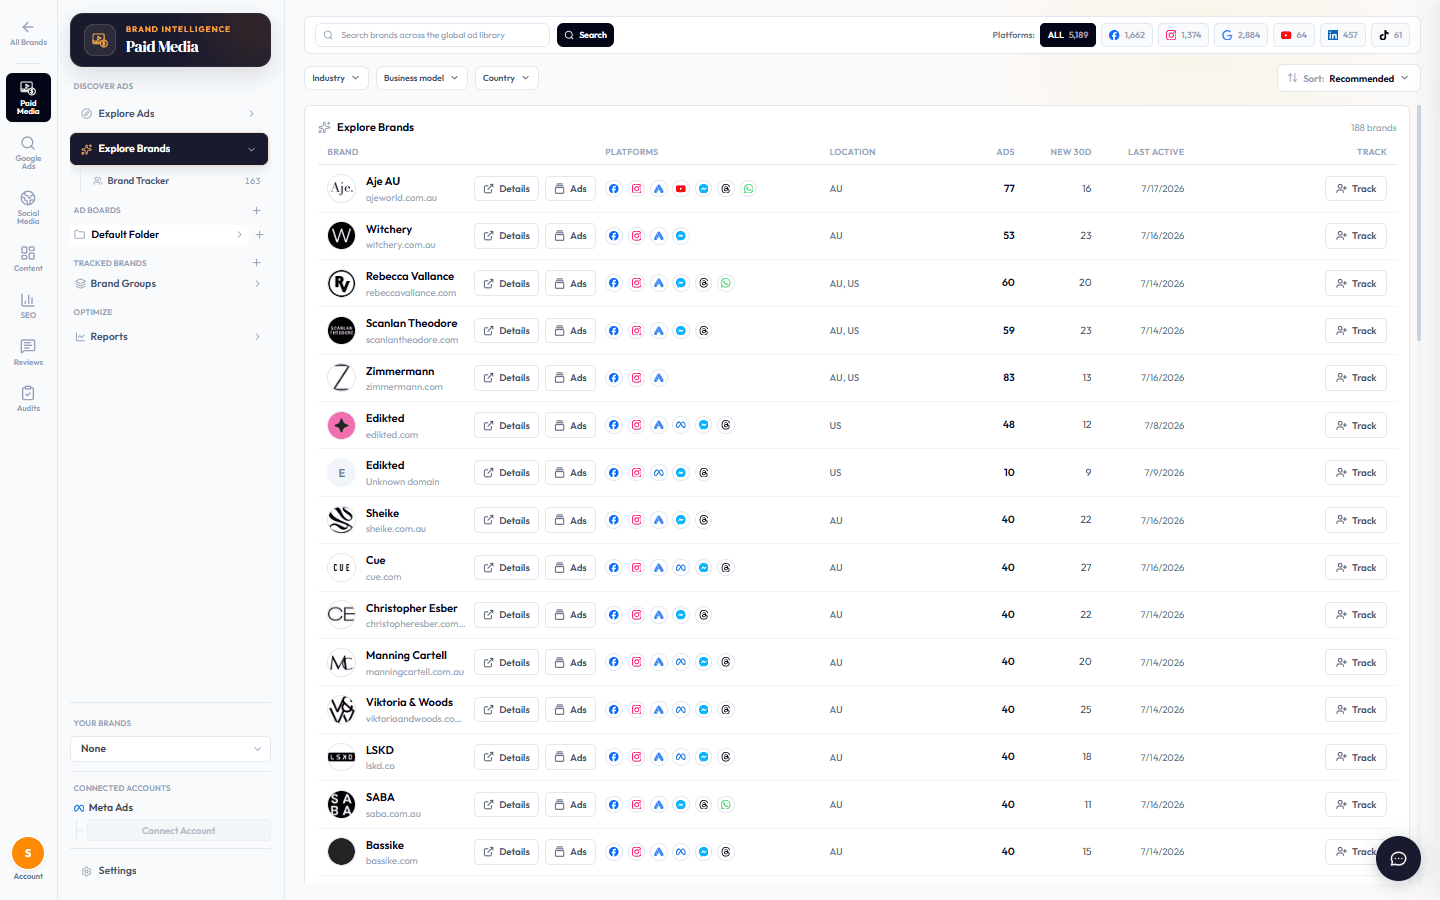This screenshot has width=1440, height=900.
Task: Sort by LAST ACTIVE column header
Action: point(1155,152)
